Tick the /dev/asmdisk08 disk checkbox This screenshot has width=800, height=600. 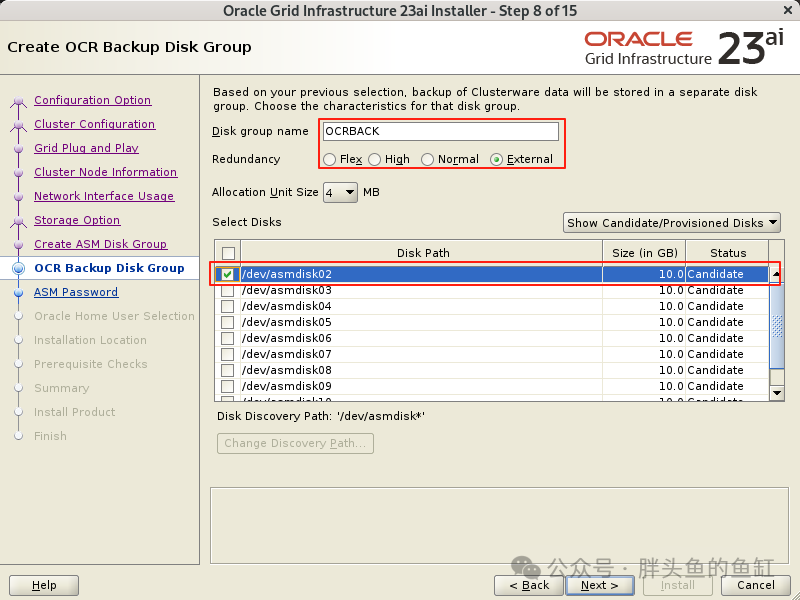(x=228, y=370)
